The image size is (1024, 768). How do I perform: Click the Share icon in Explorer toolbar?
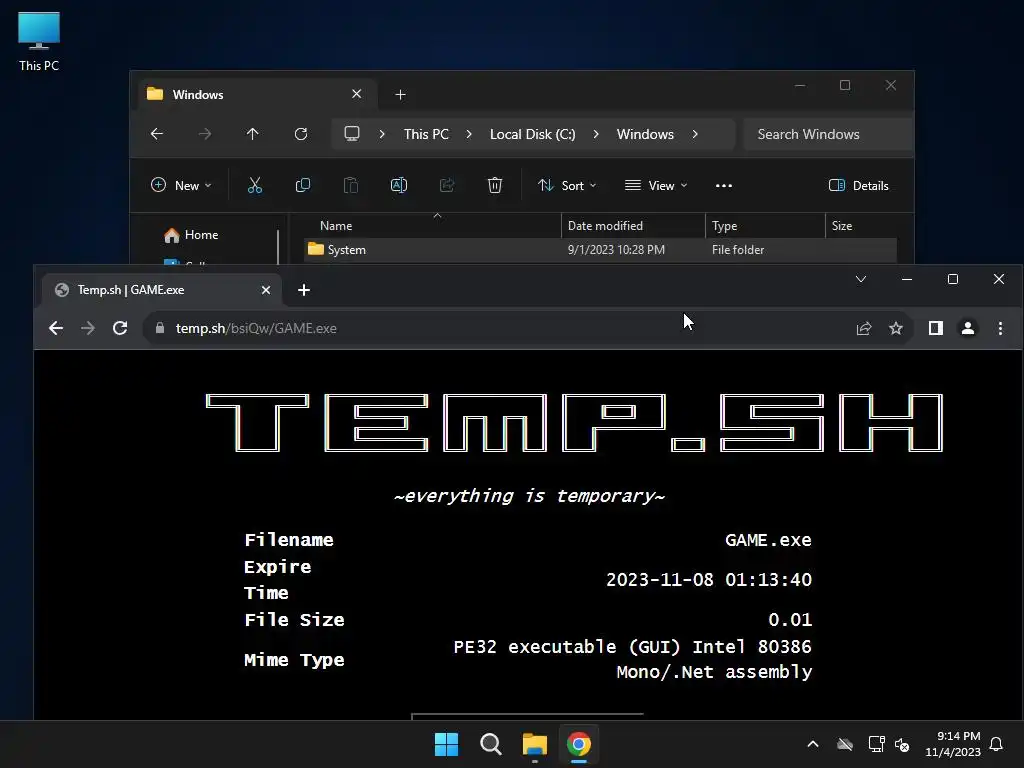[447, 185]
